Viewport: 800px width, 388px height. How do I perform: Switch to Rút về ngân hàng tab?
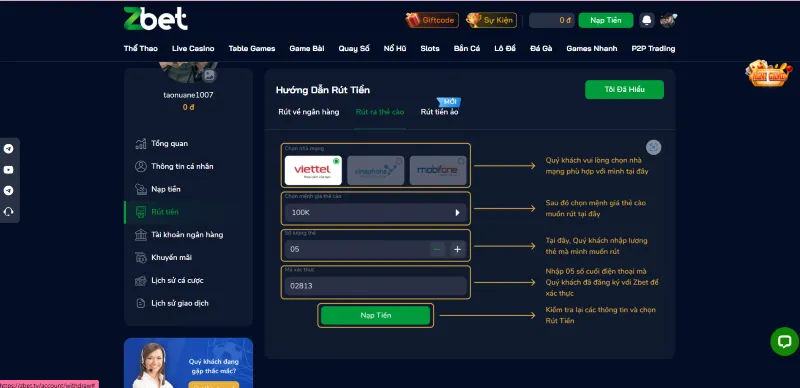coord(309,112)
